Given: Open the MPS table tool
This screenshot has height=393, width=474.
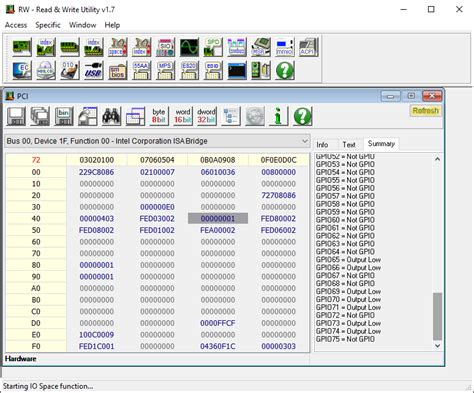Looking at the screenshot, I should point(165,70).
